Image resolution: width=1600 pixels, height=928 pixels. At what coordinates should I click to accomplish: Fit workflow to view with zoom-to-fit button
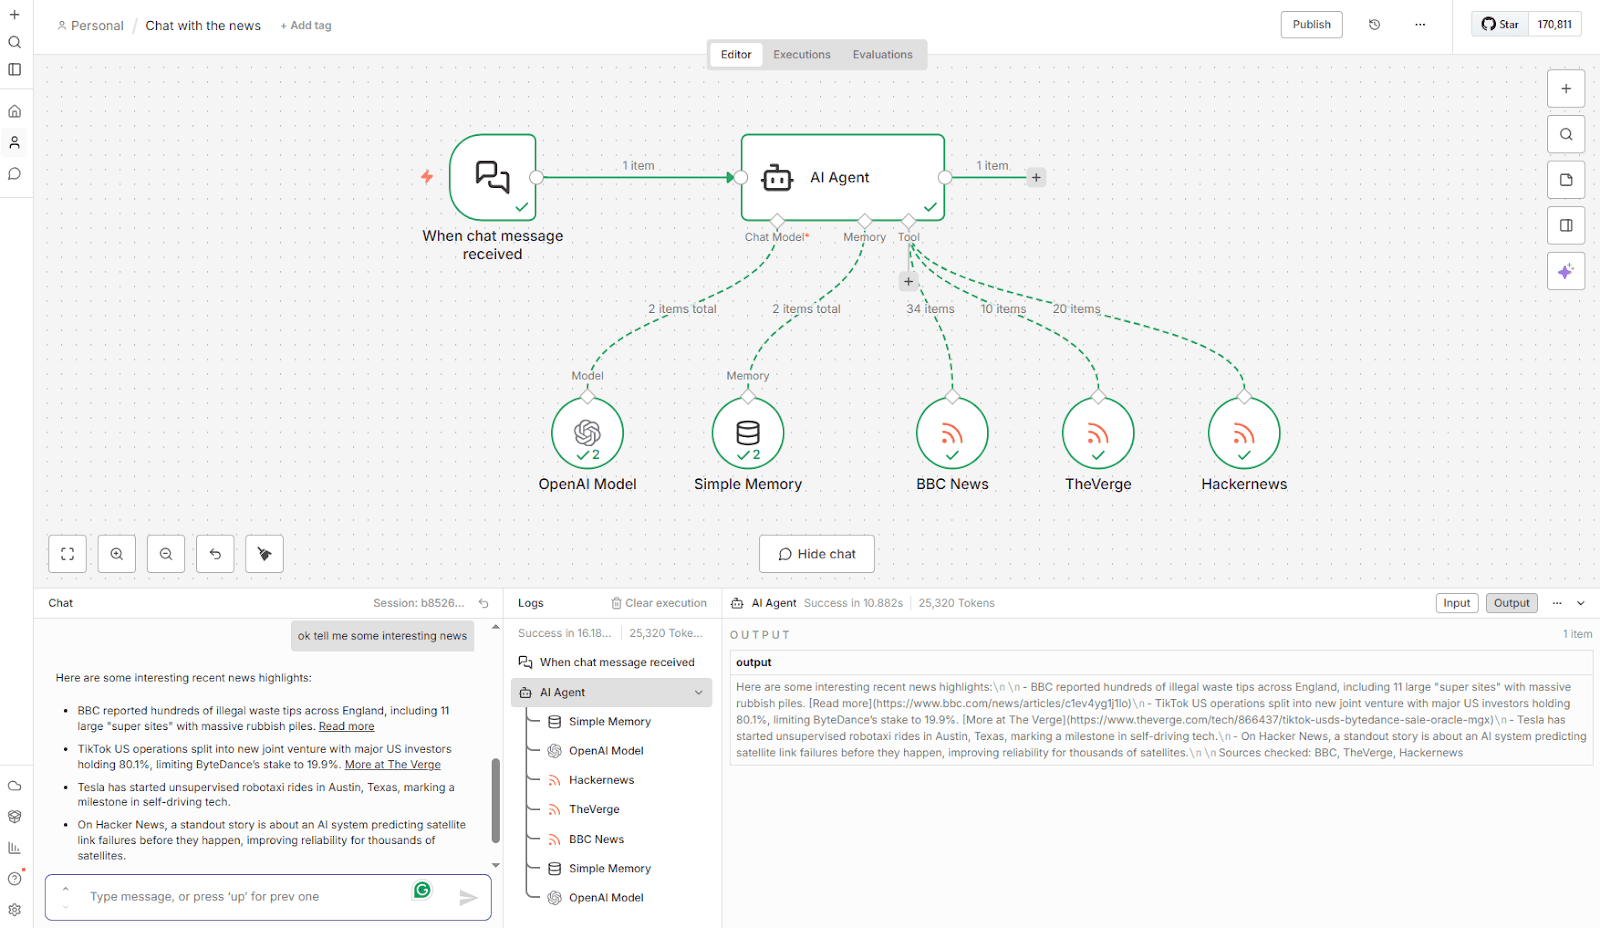click(x=67, y=554)
